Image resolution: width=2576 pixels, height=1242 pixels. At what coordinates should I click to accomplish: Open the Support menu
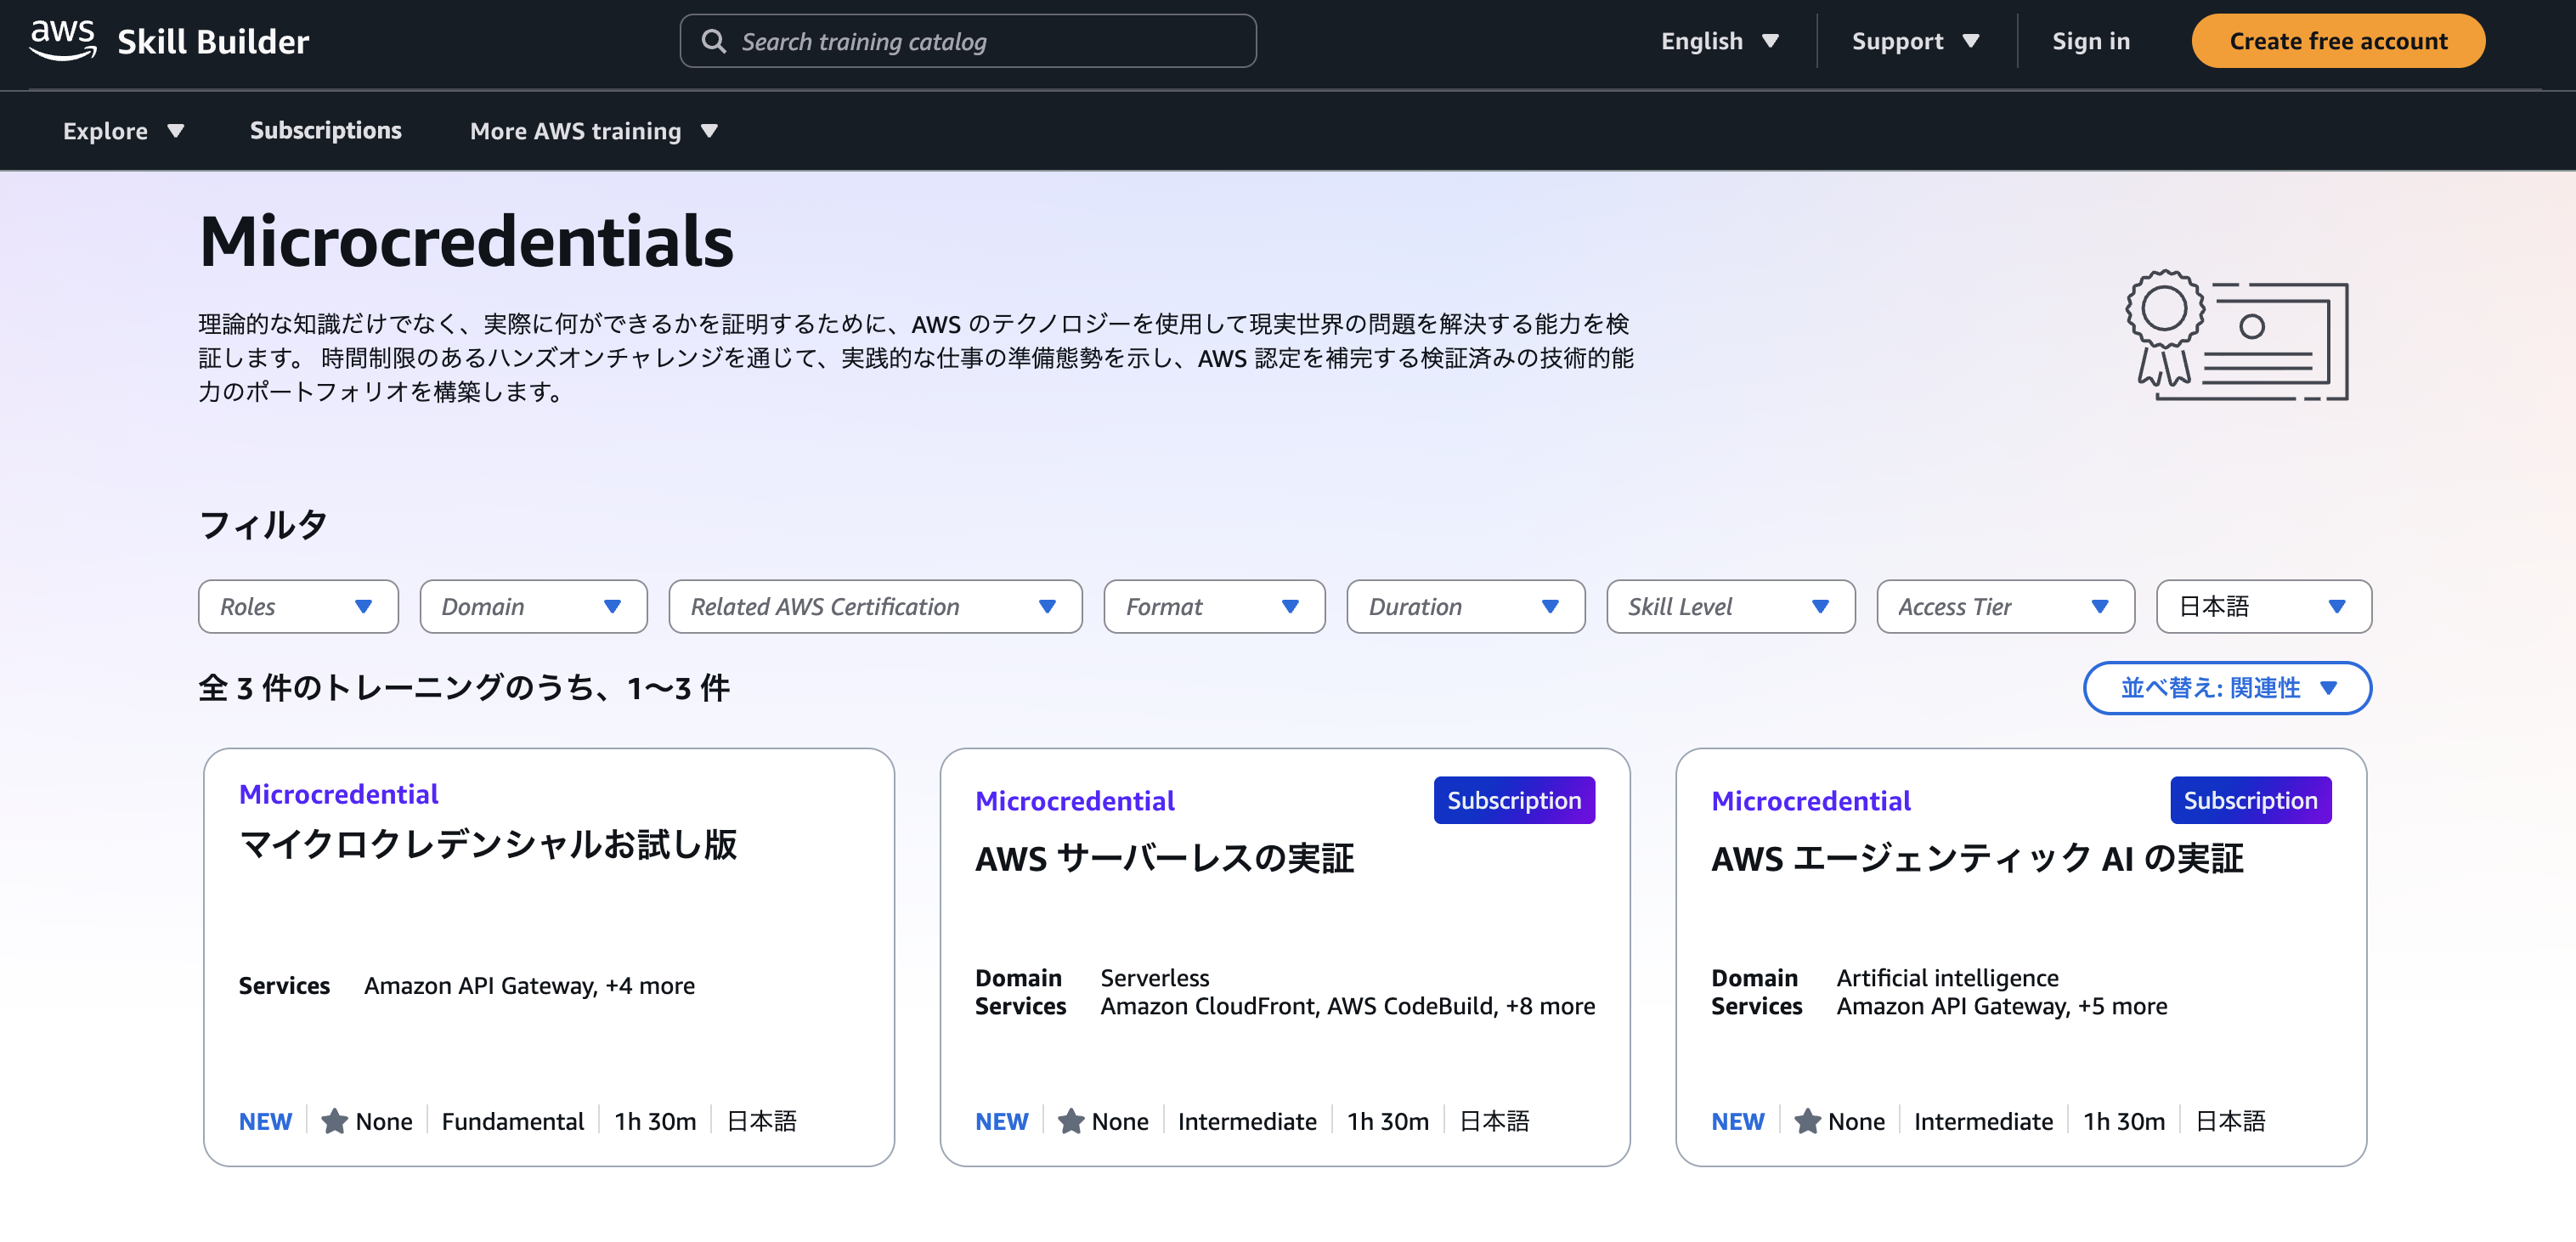click(1915, 40)
